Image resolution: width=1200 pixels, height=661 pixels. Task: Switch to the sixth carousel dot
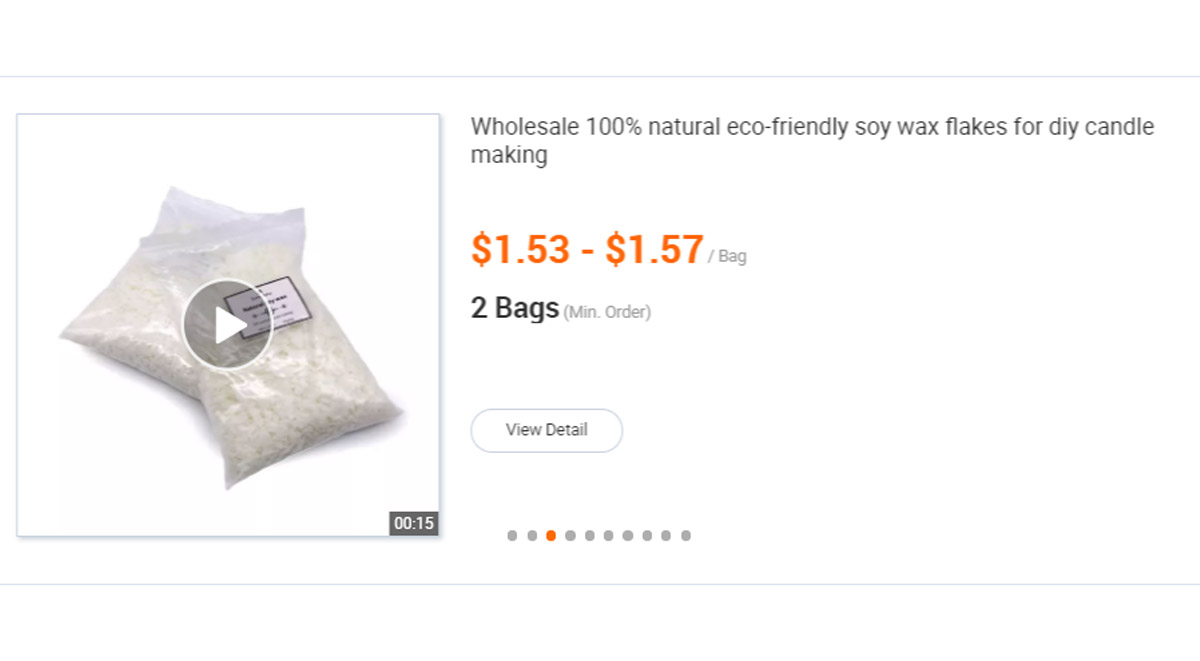tap(609, 536)
